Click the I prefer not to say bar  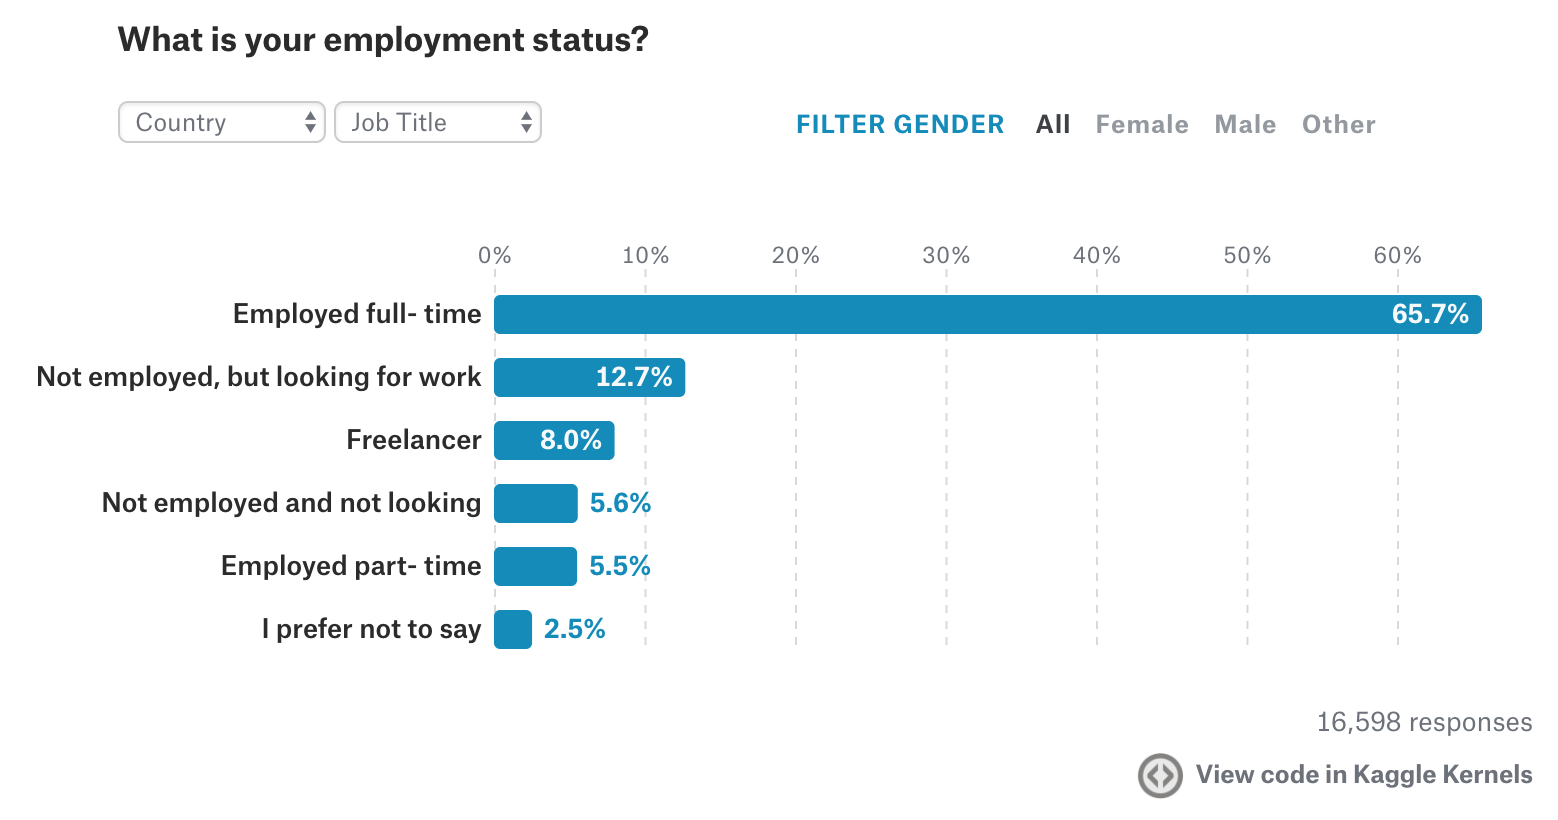click(513, 630)
